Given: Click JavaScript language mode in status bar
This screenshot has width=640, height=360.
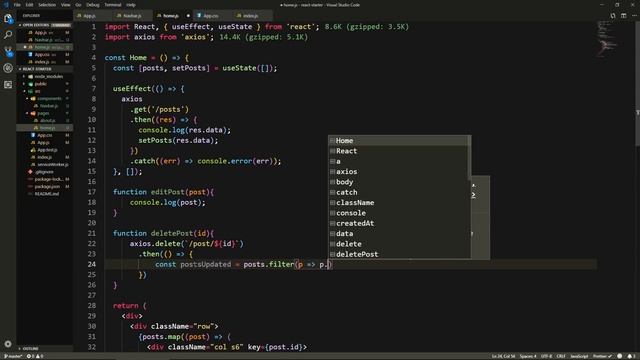Looking at the screenshot, I should [x=579, y=356].
